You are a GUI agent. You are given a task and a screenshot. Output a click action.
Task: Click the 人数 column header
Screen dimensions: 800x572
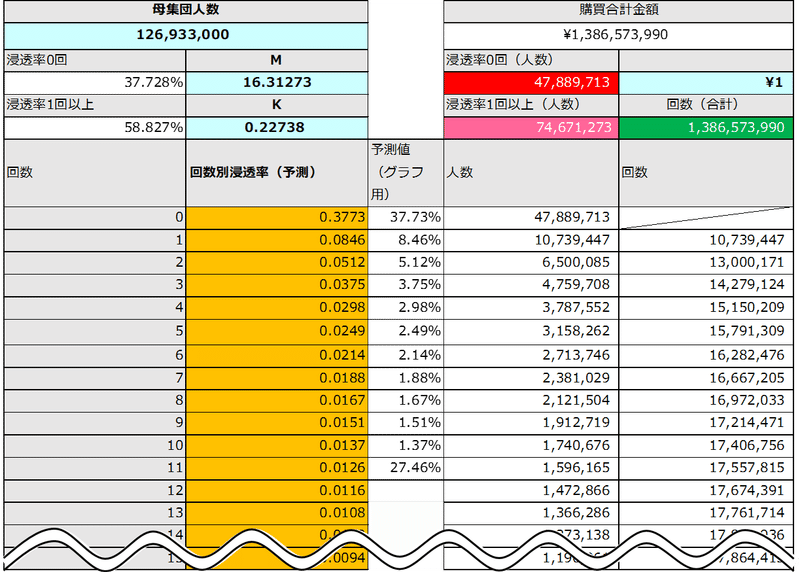click(531, 173)
